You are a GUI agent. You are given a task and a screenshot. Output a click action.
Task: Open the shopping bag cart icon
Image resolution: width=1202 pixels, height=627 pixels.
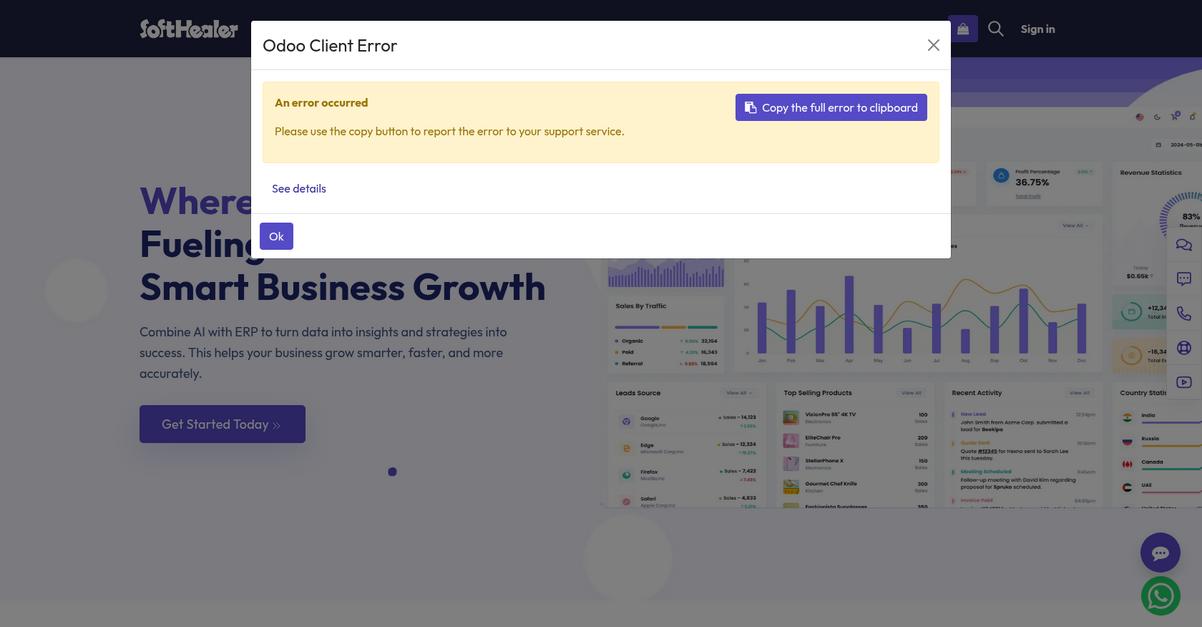click(963, 29)
